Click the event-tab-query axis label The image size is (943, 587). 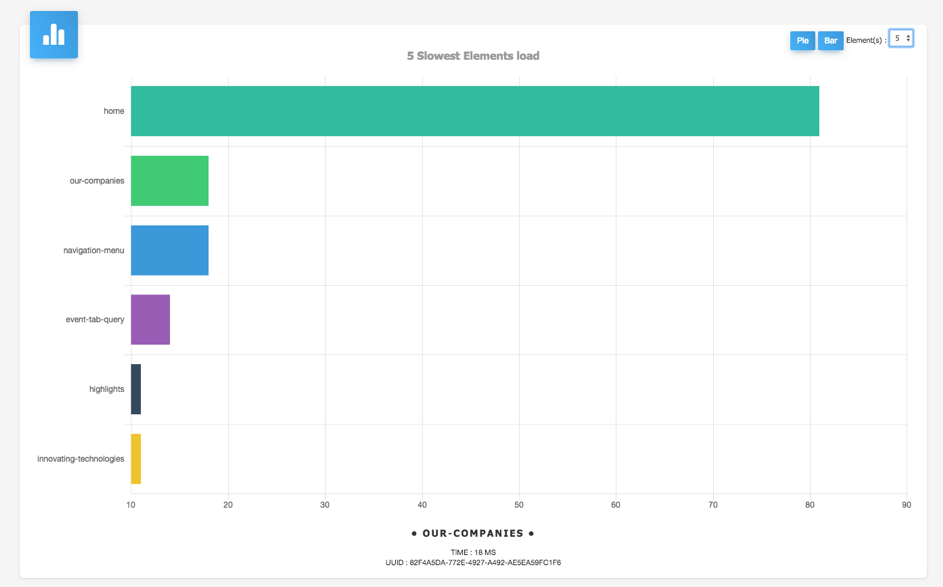[x=95, y=320]
